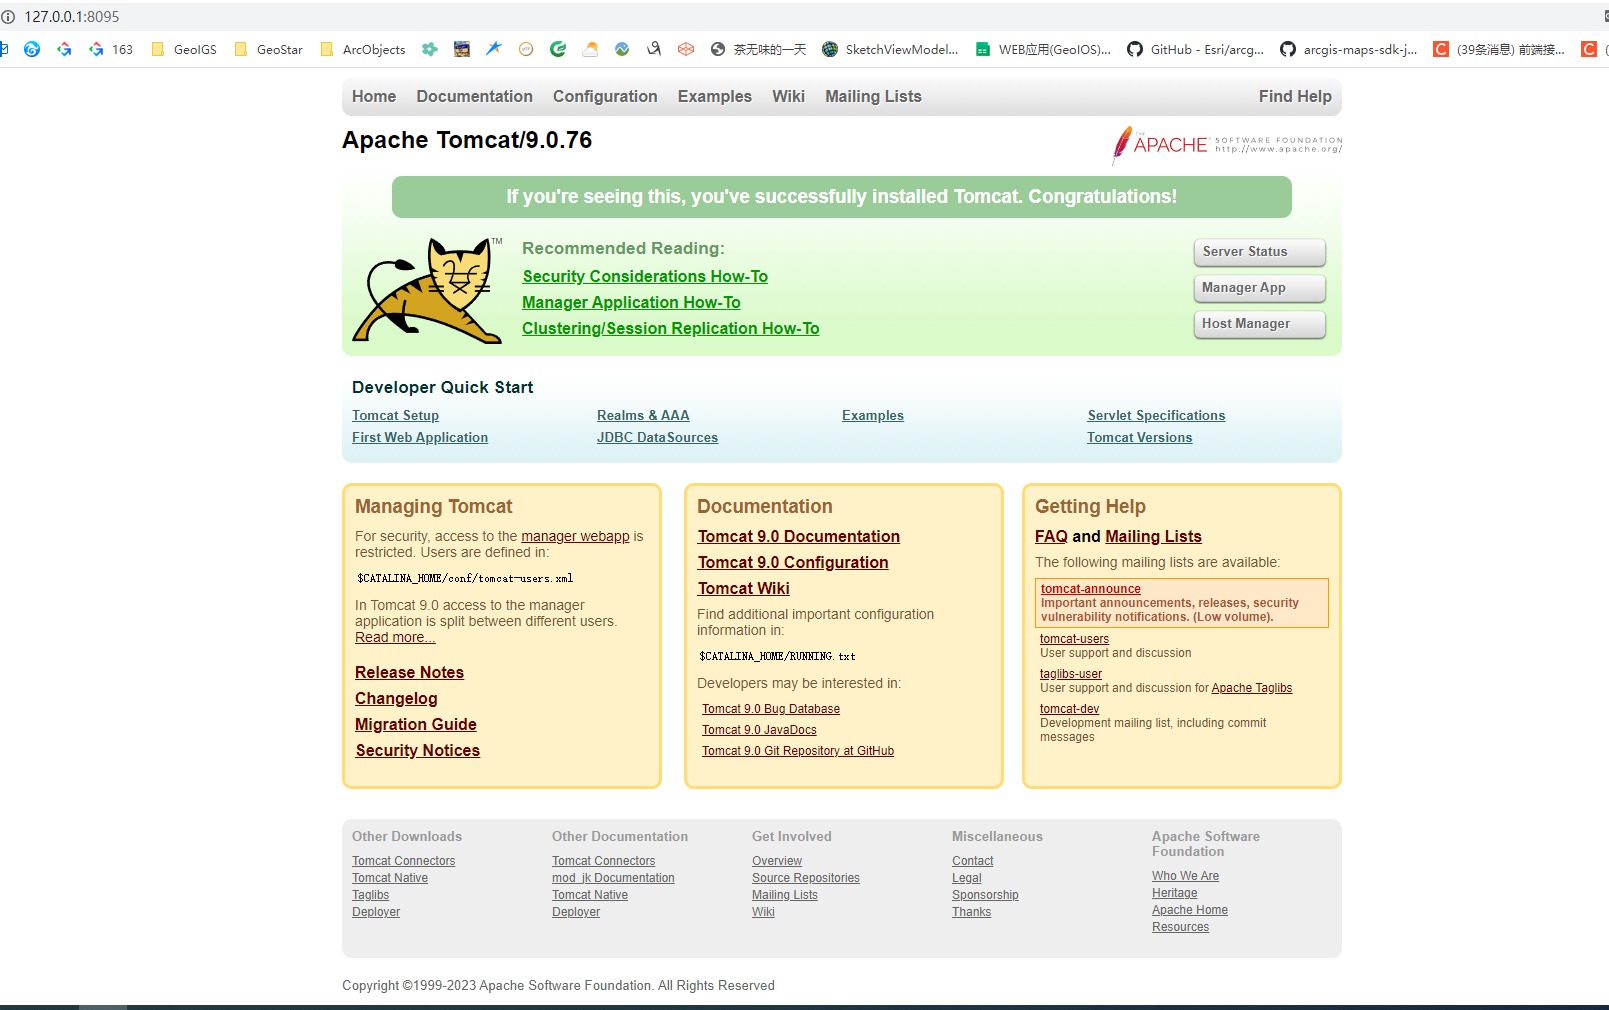
Task: Open the GitHub - Esri/arcg bookmark
Action: click(x=1196, y=49)
